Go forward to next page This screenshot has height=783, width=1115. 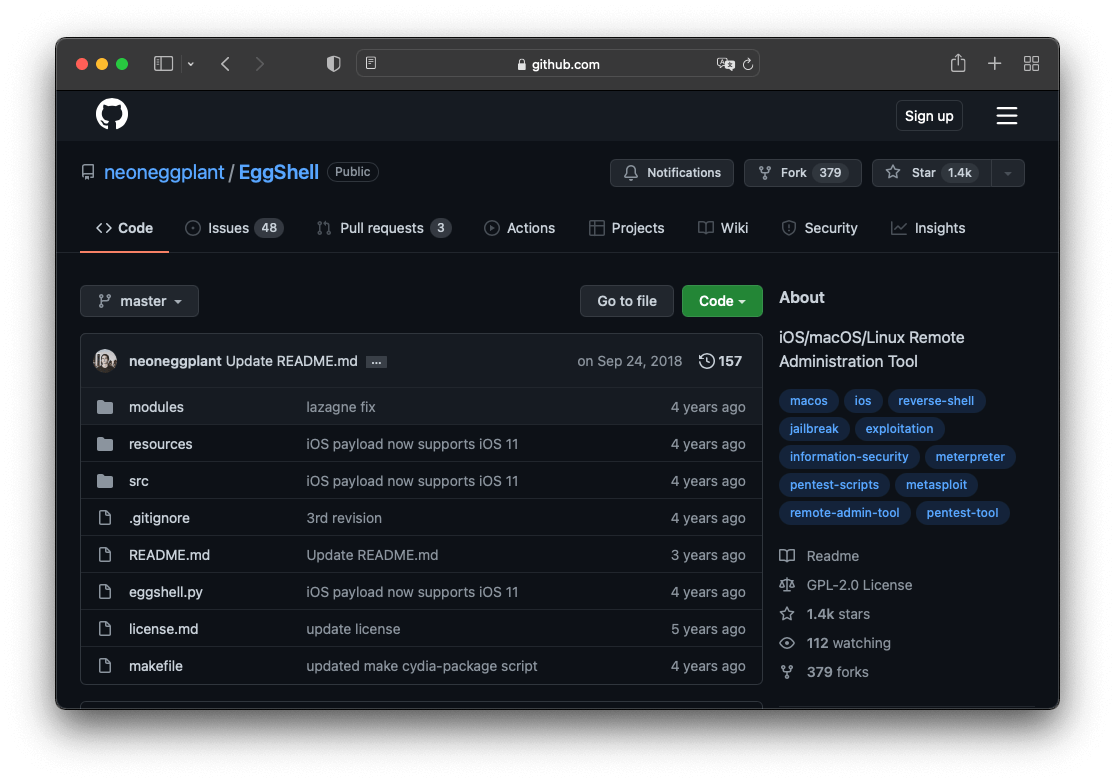click(260, 64)
